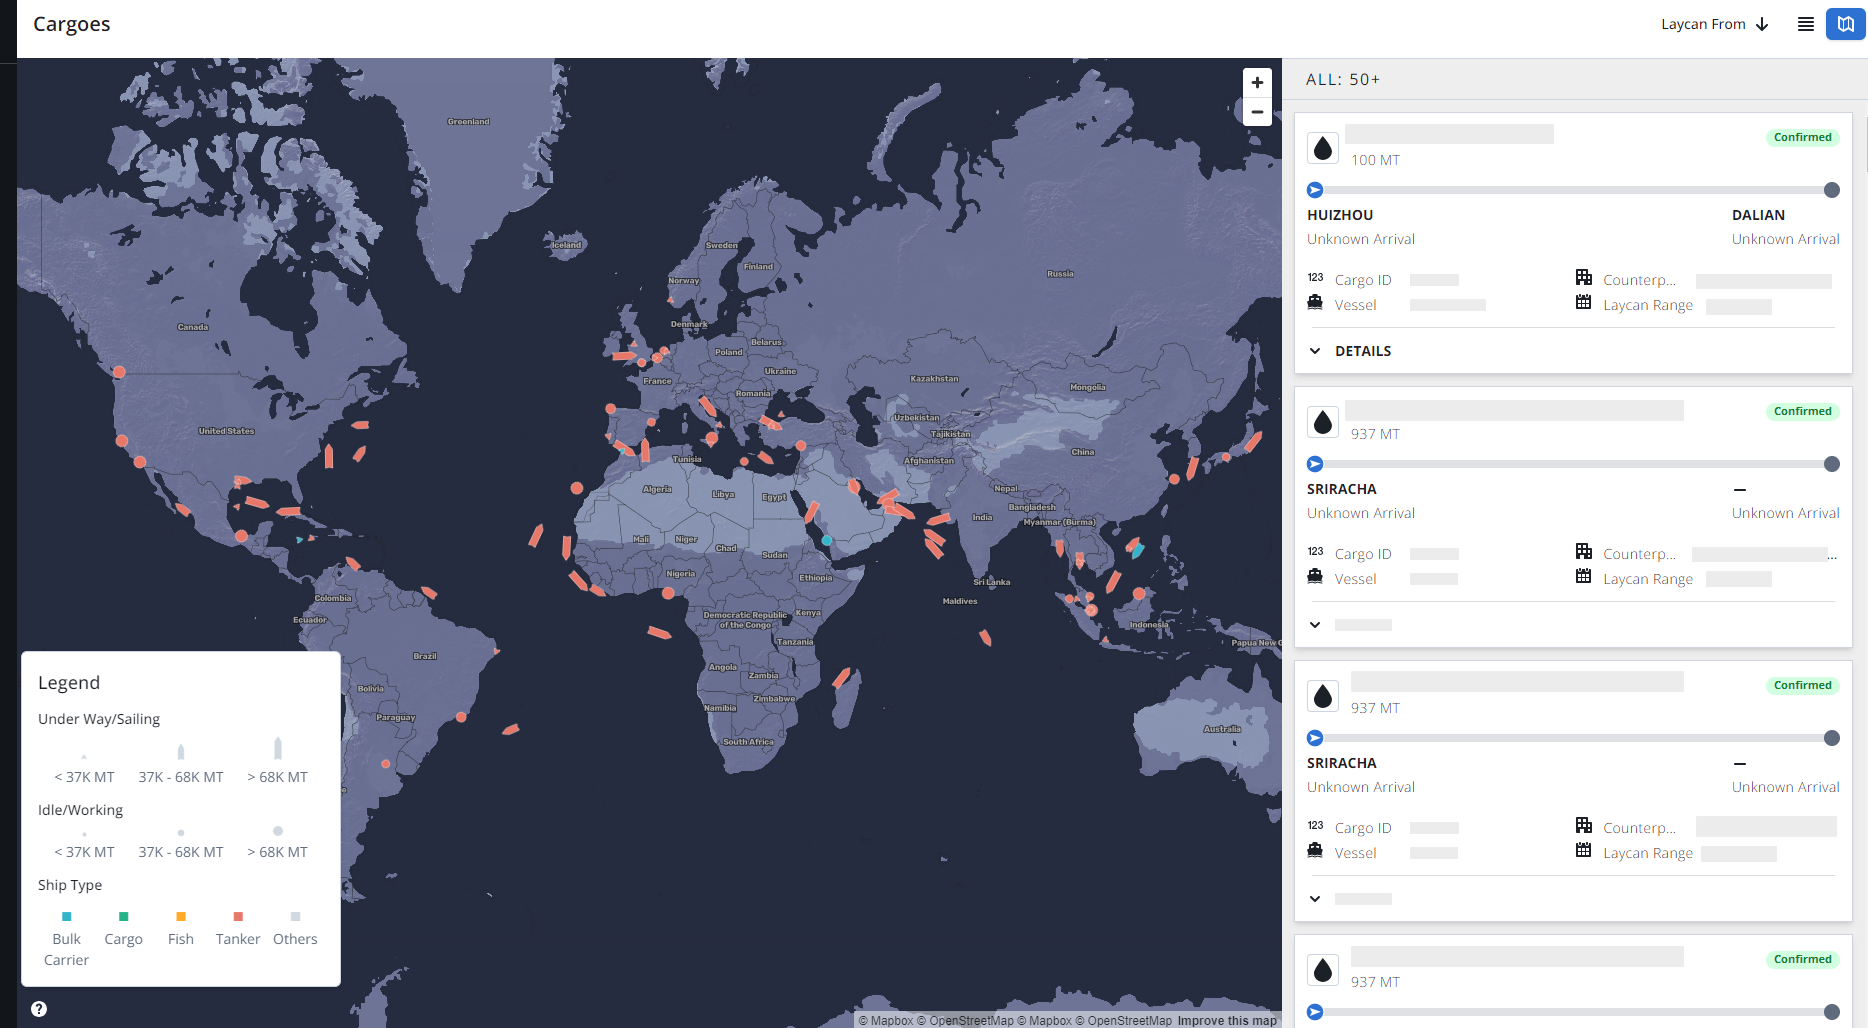Select the ALL: 50+ tab above the cargo list
Image resolution: width=1868 pixels, height=1028 pixels.
pos(1341,79)
